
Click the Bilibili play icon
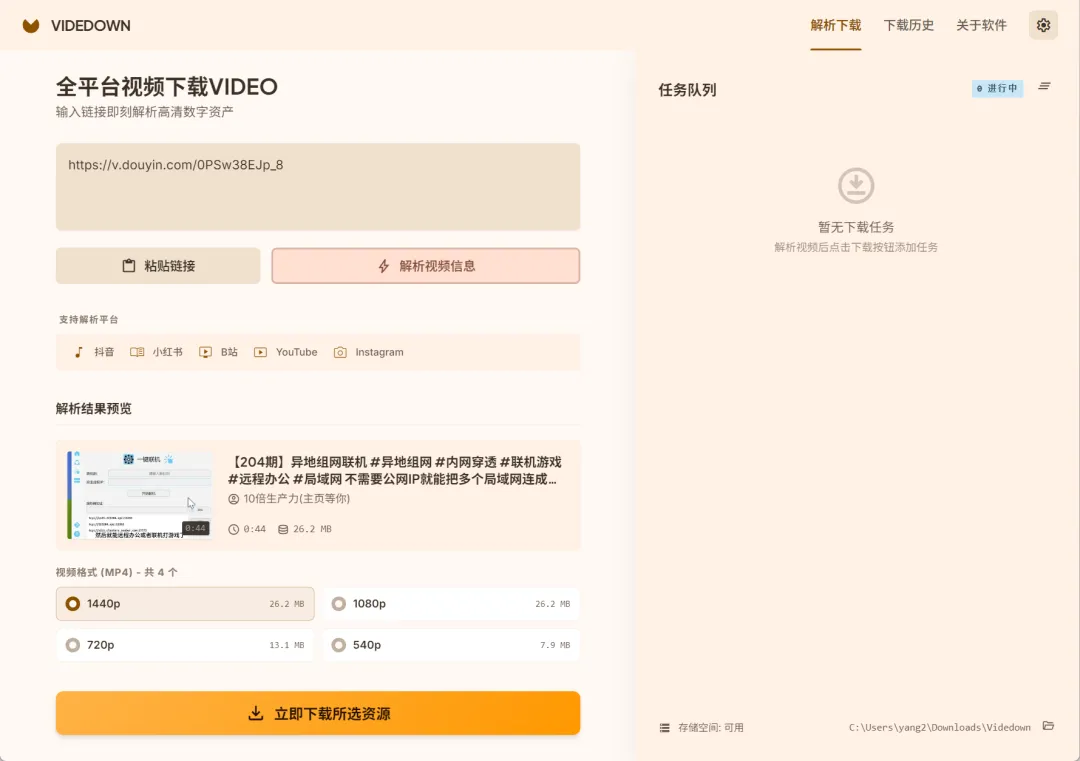coord(205,352)
